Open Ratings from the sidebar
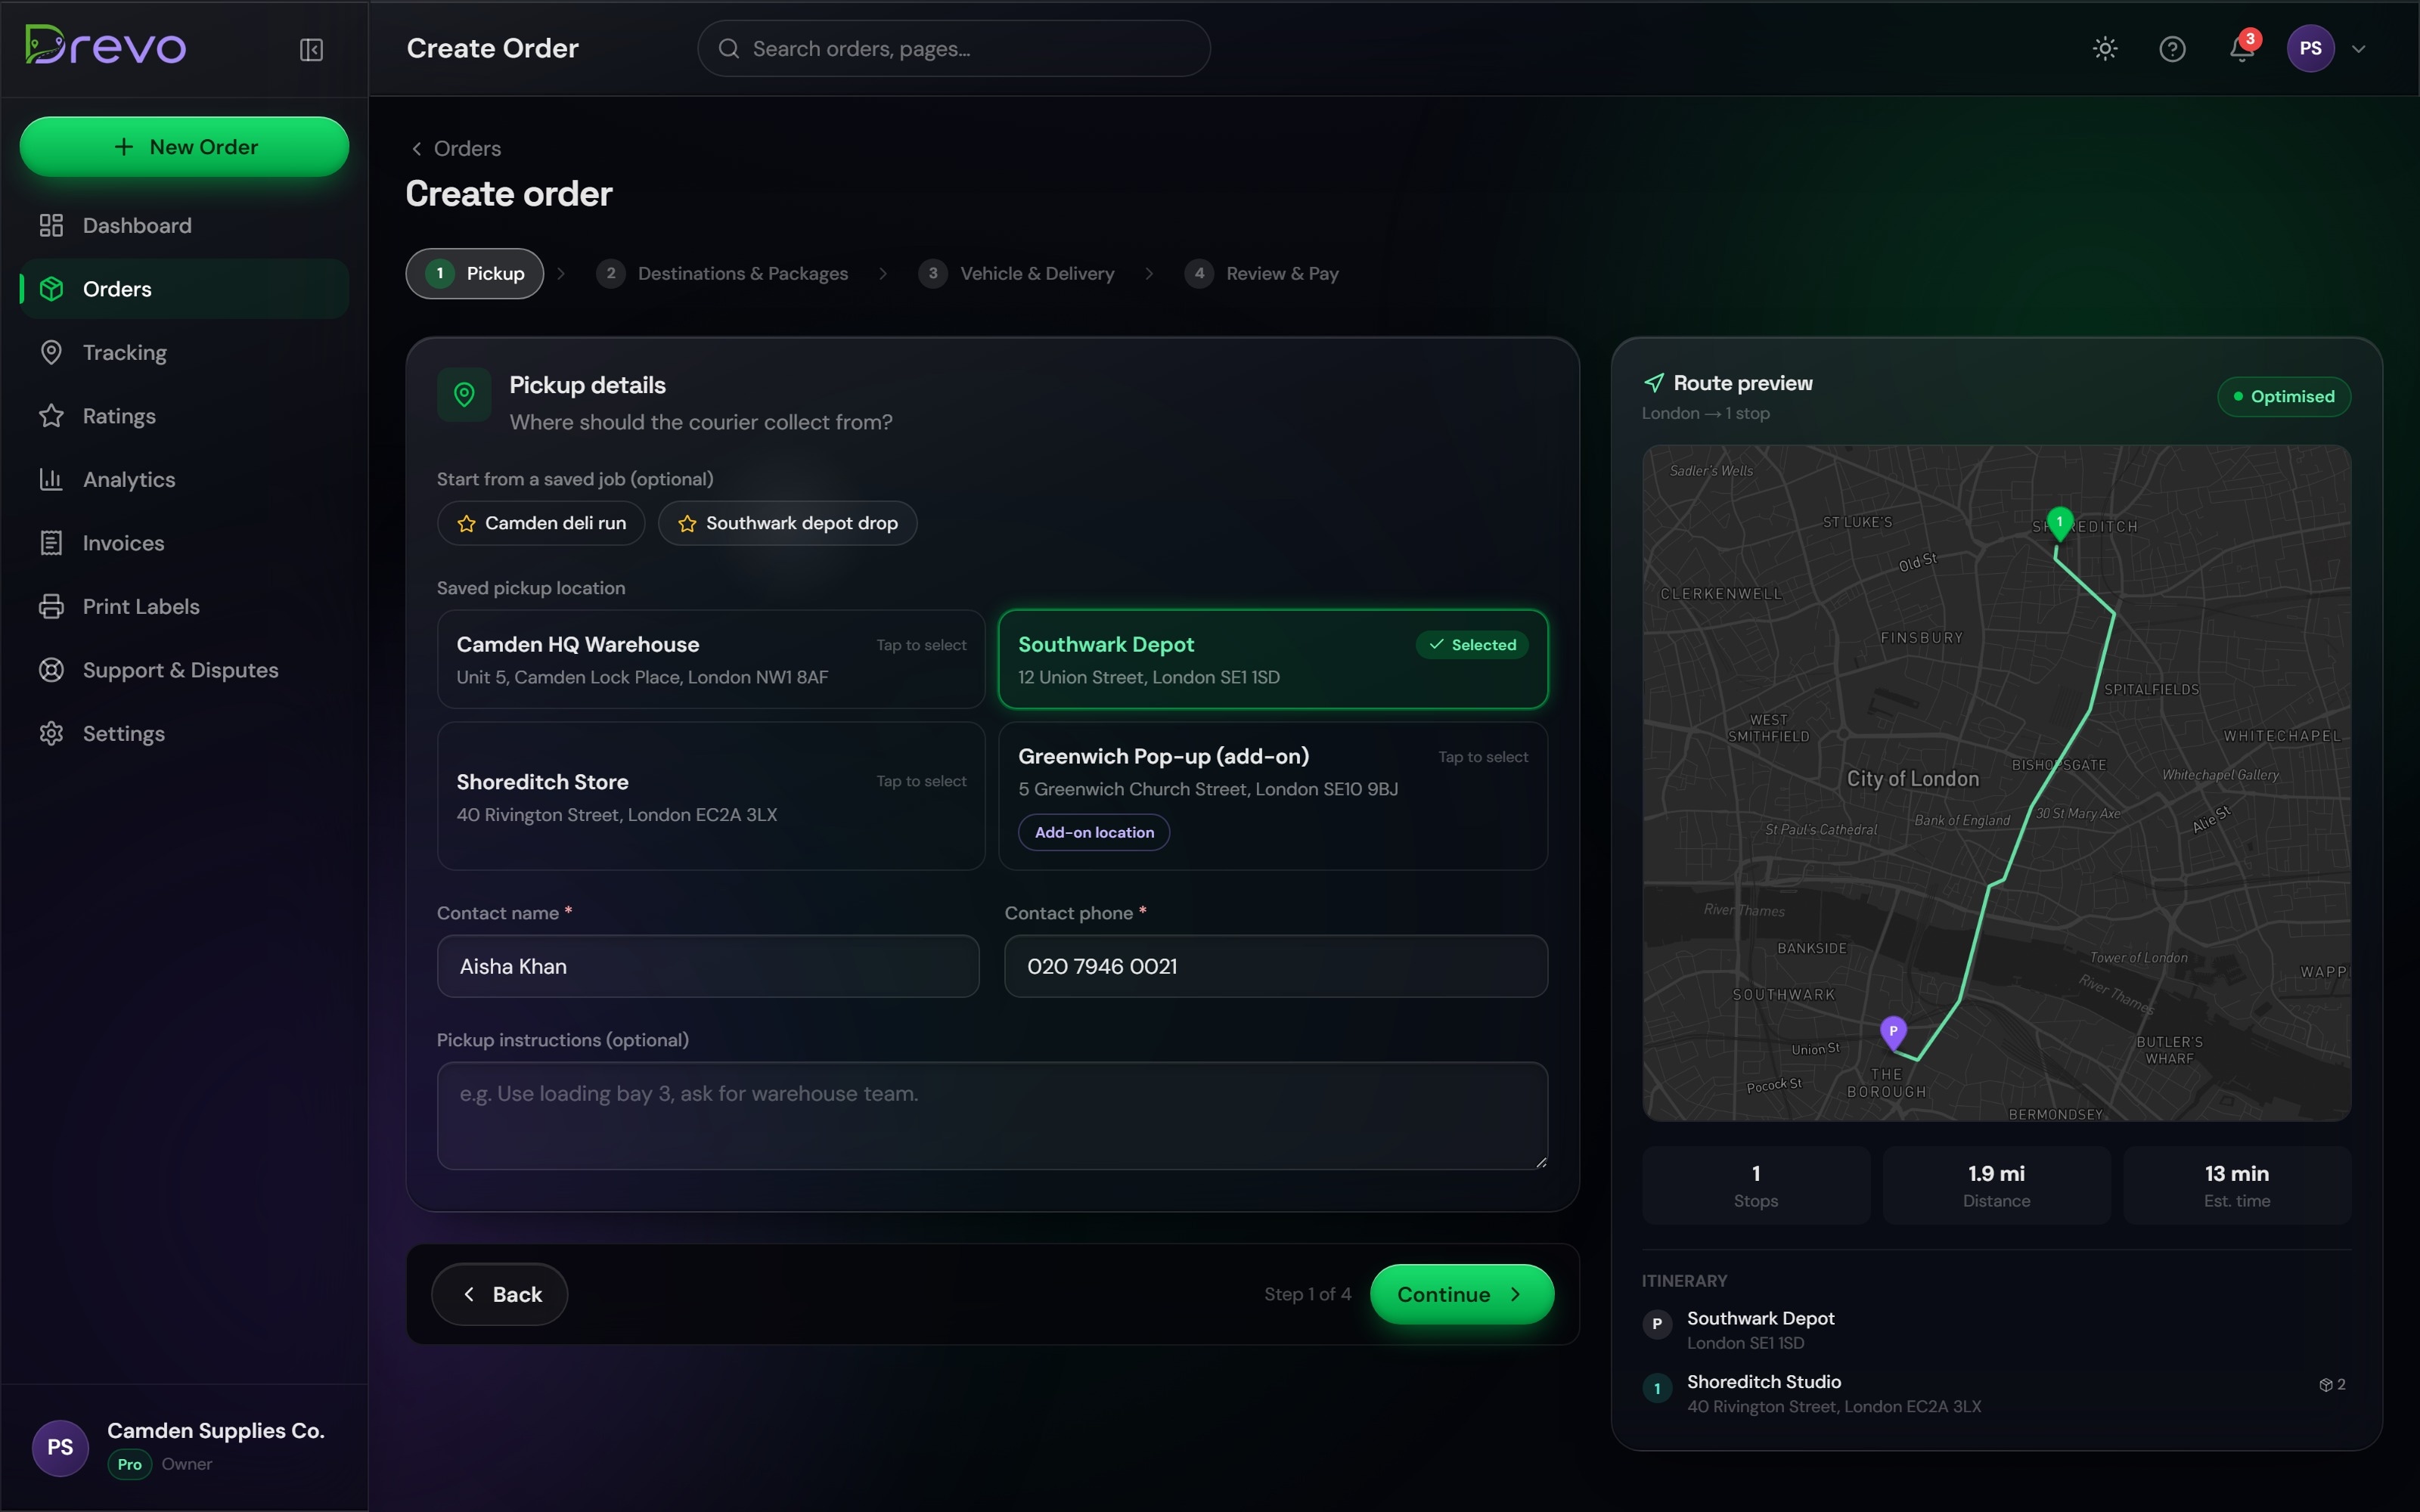Image resolution: width=2420 pixels, height=1512 pixels. [184, 416]
